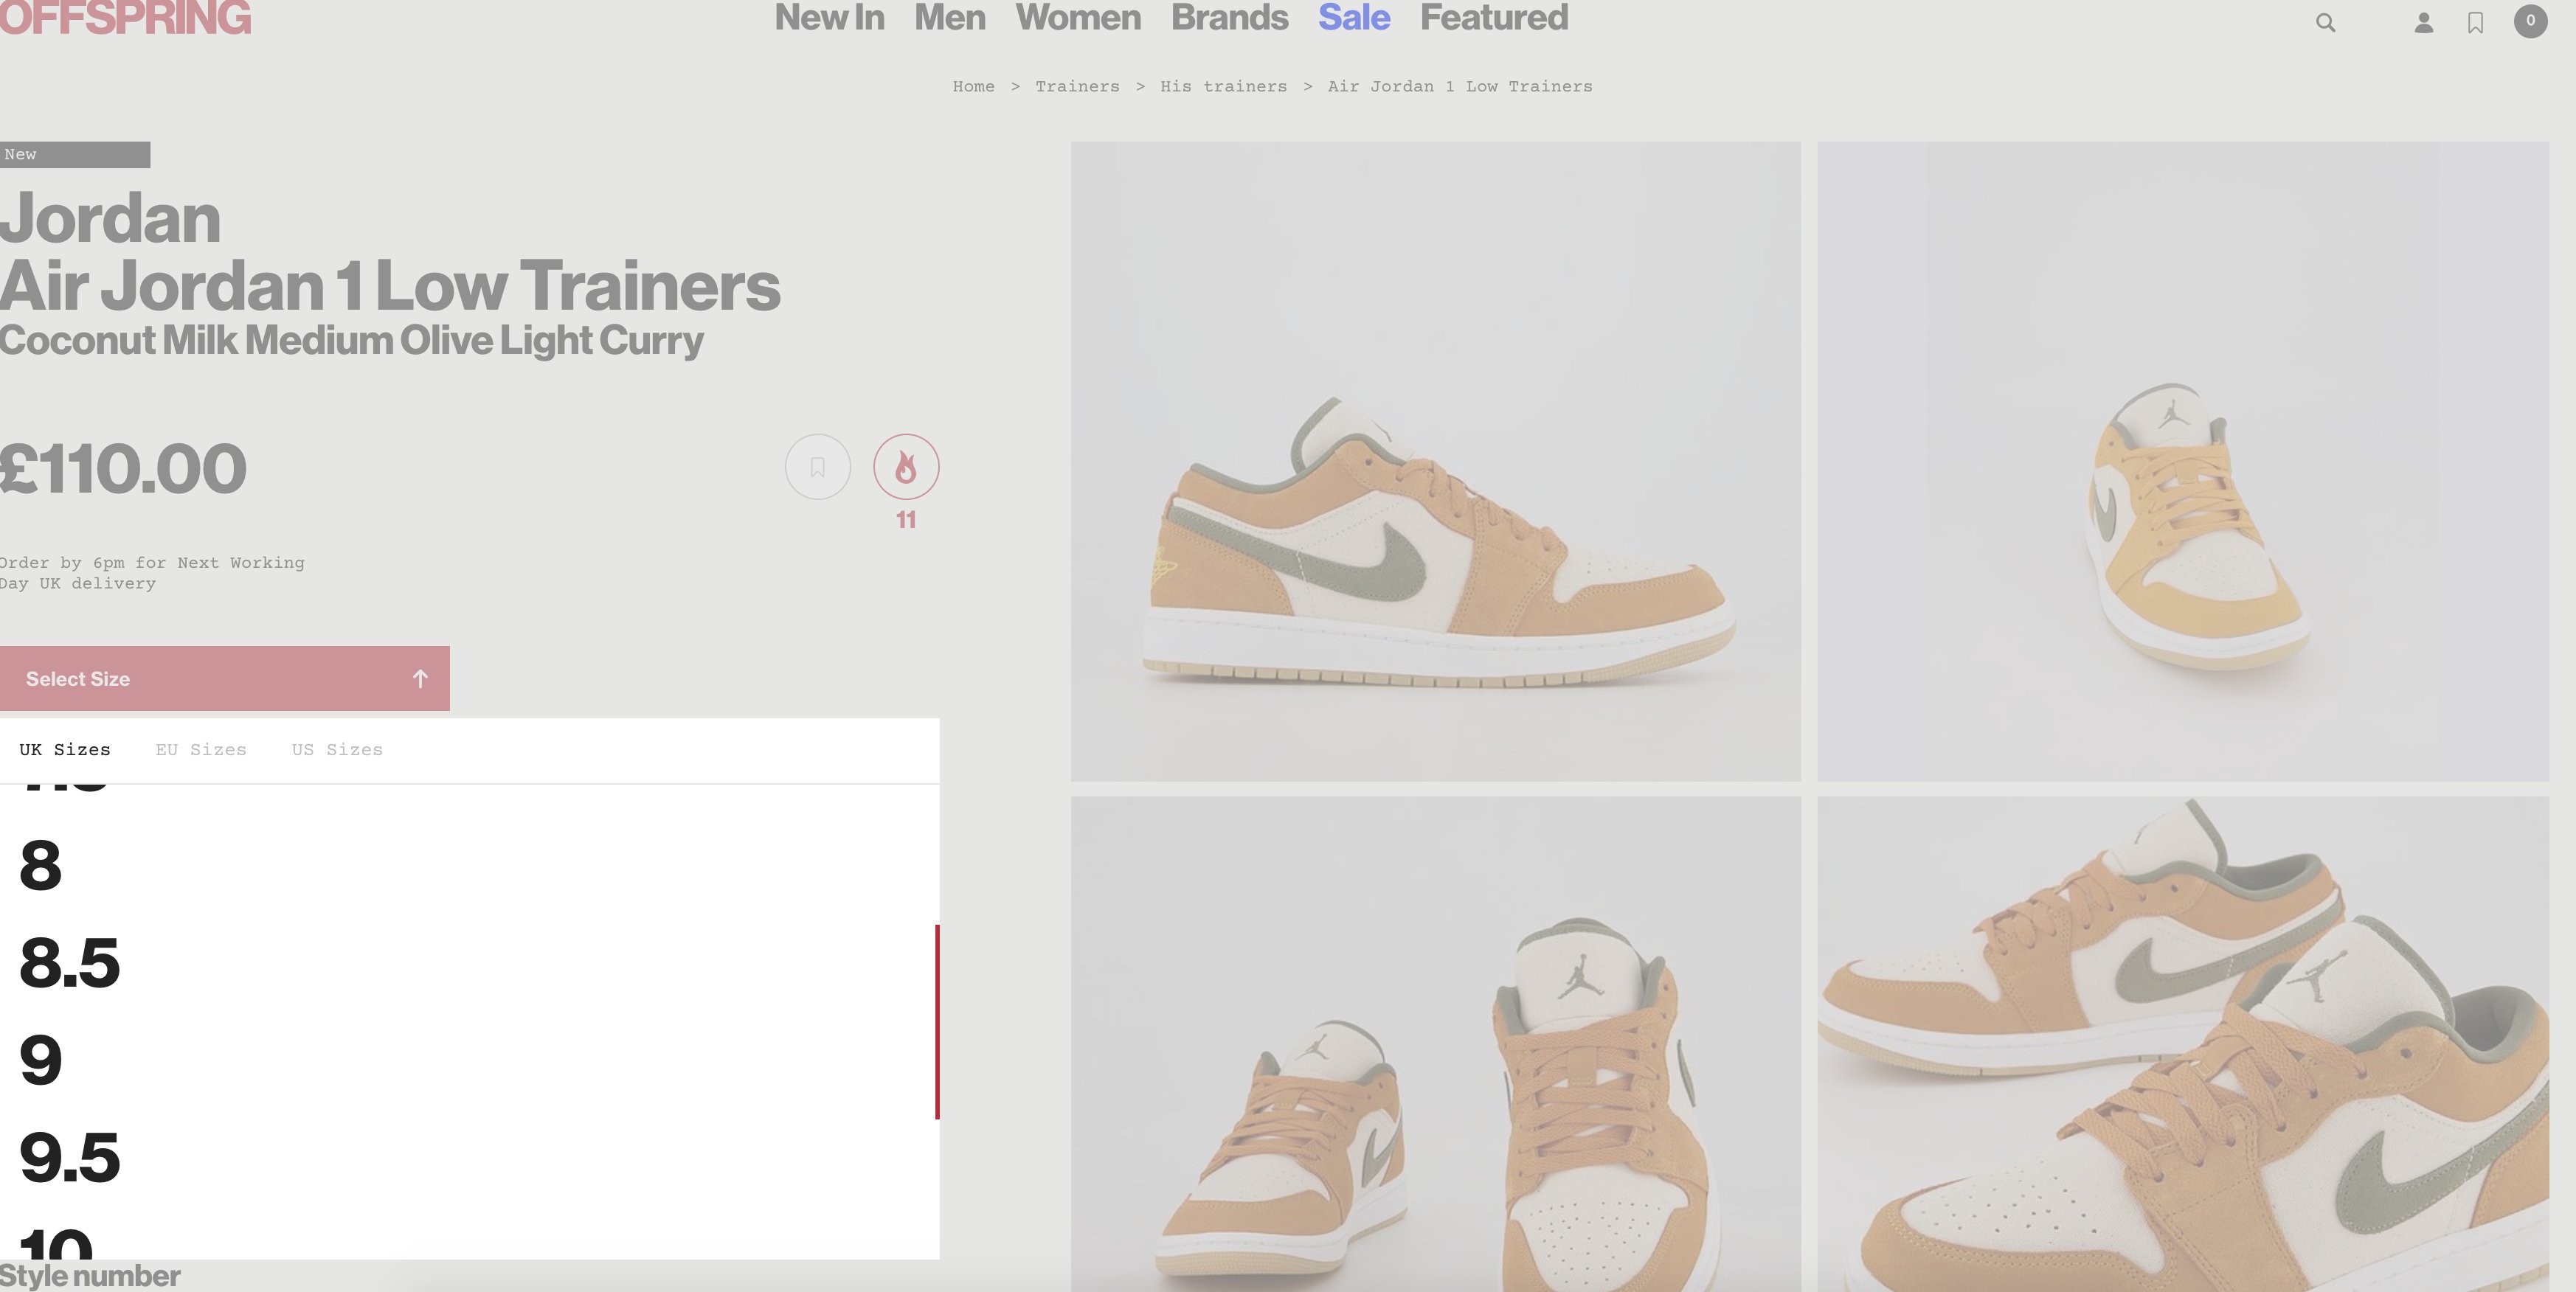2576x1292 pixels.
Task: Open the Brands menu
Action: click(x=1230, y=18)
